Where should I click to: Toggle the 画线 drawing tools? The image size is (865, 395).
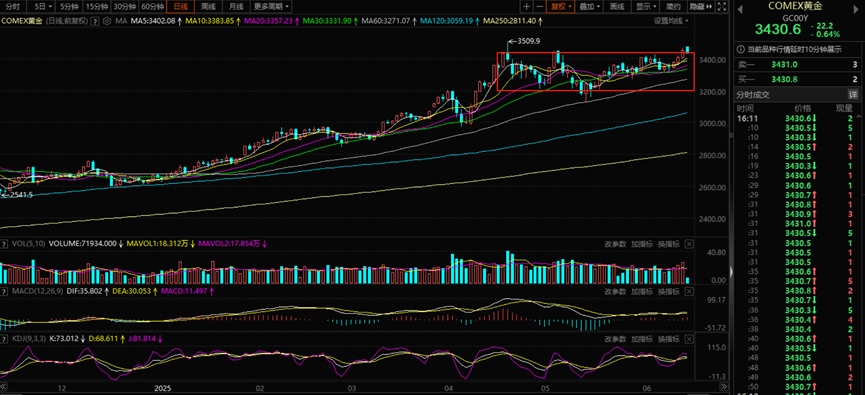pyautogui.click(x=617, y=7)
